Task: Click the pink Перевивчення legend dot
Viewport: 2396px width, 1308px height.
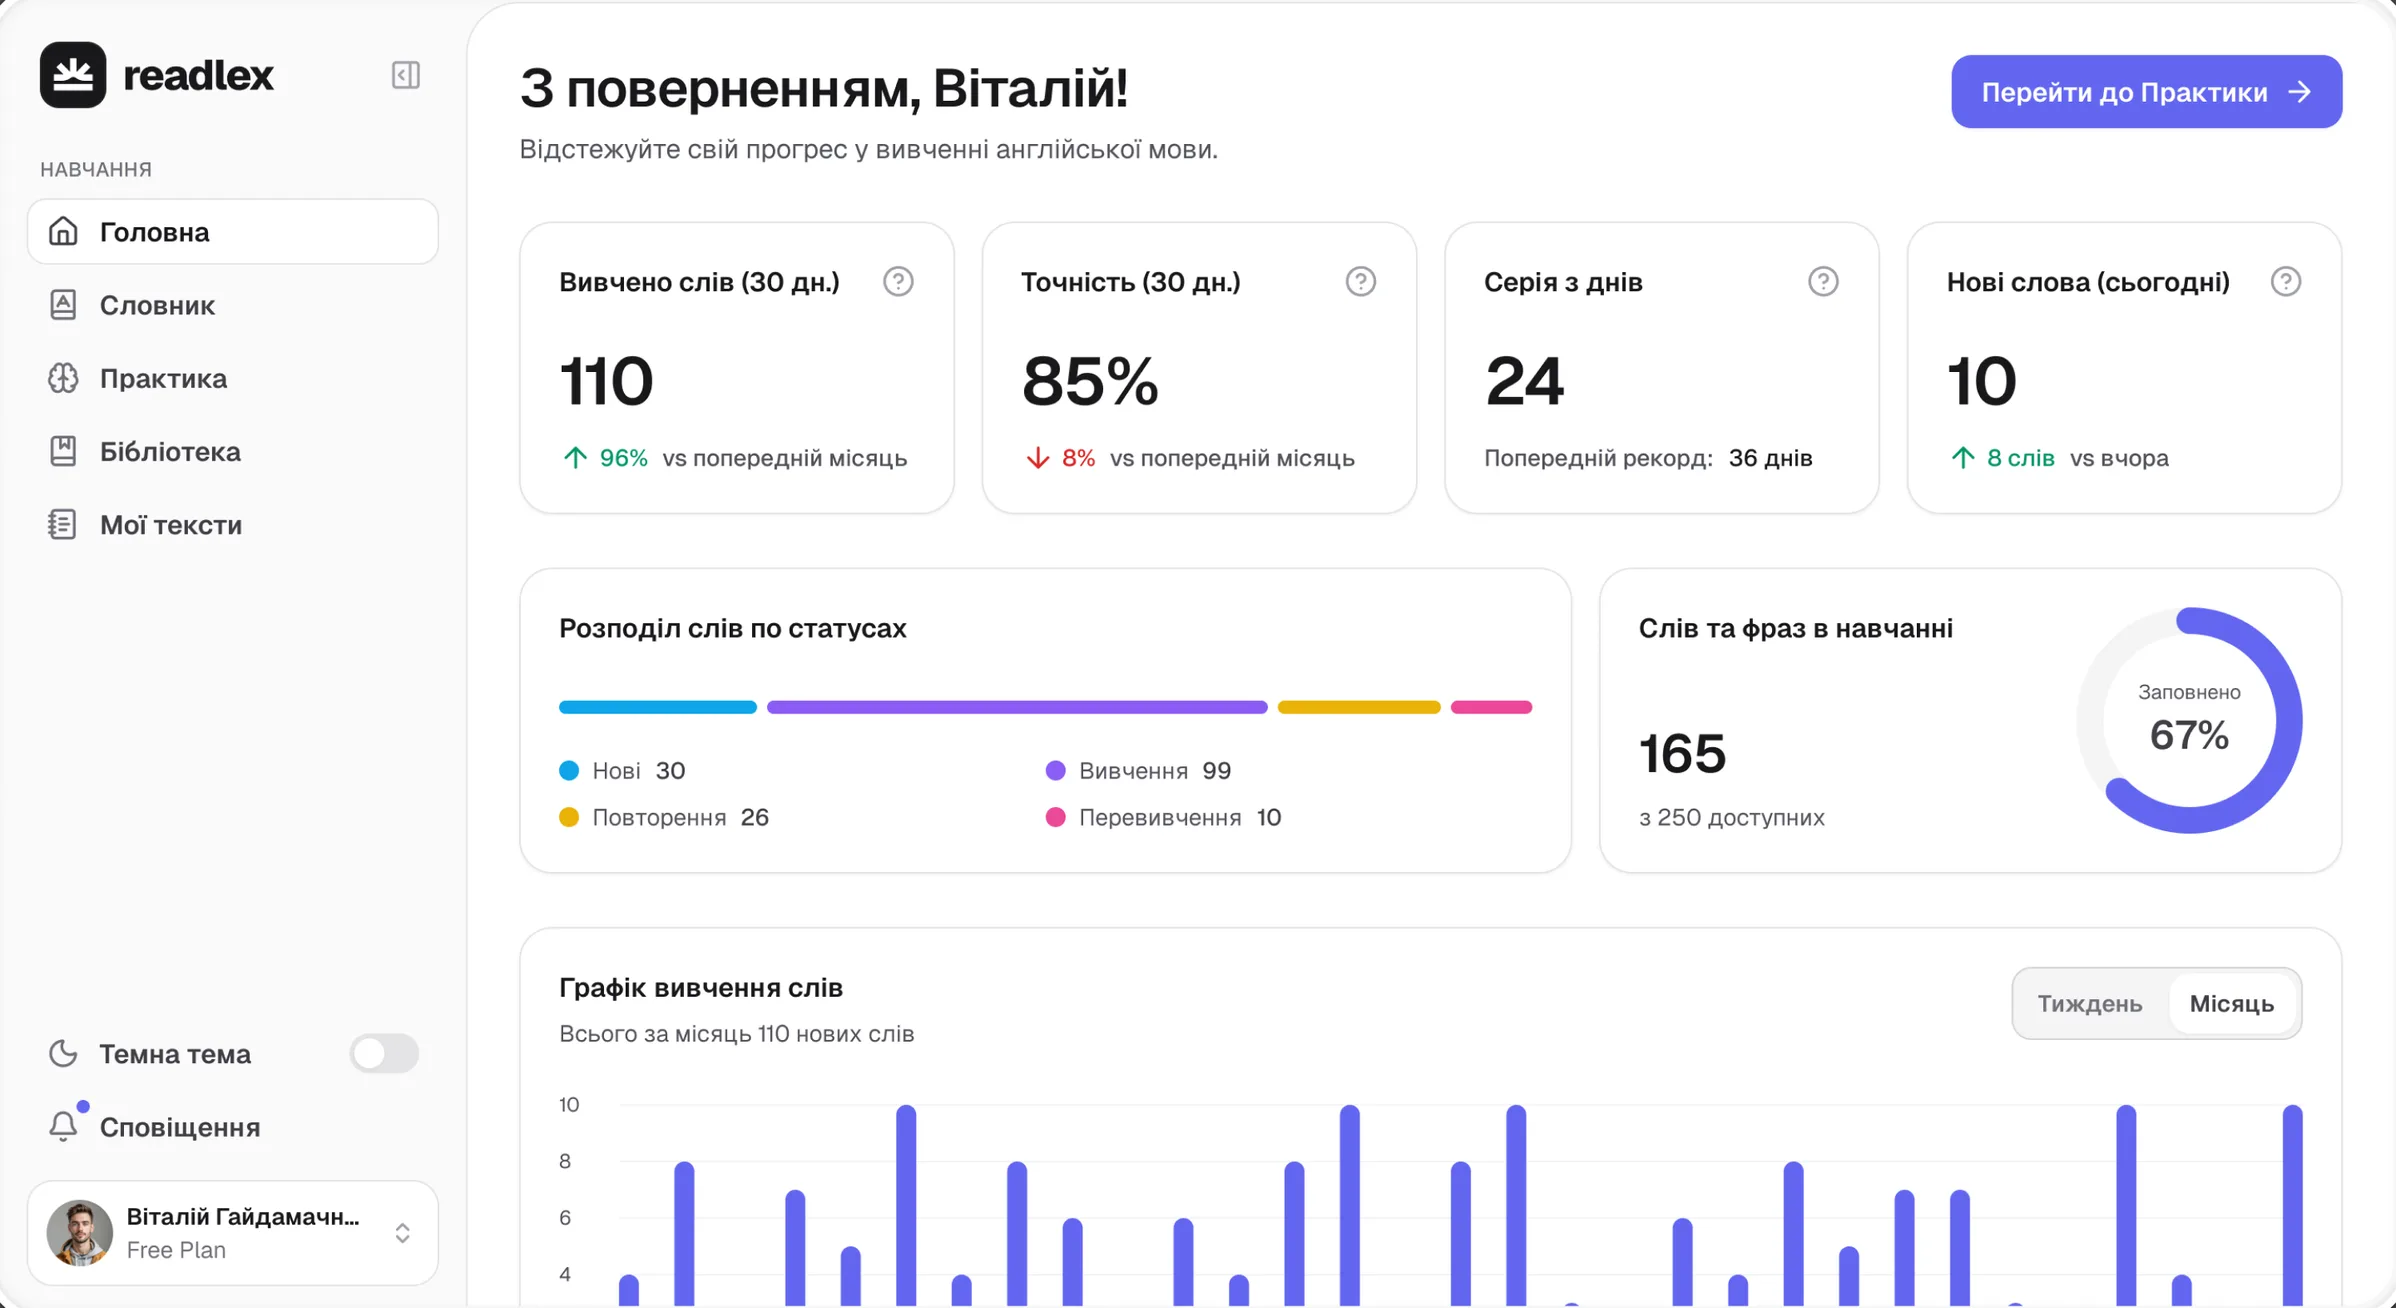Action: [1055, 817]
